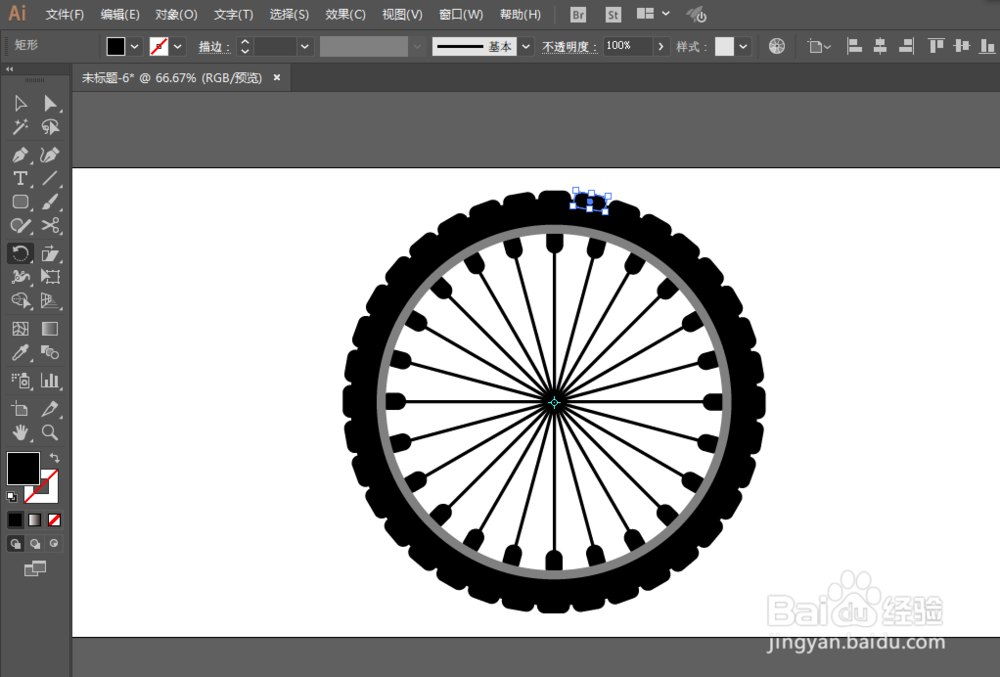Select the Paintbrush tool

click(x=50, y=202)
